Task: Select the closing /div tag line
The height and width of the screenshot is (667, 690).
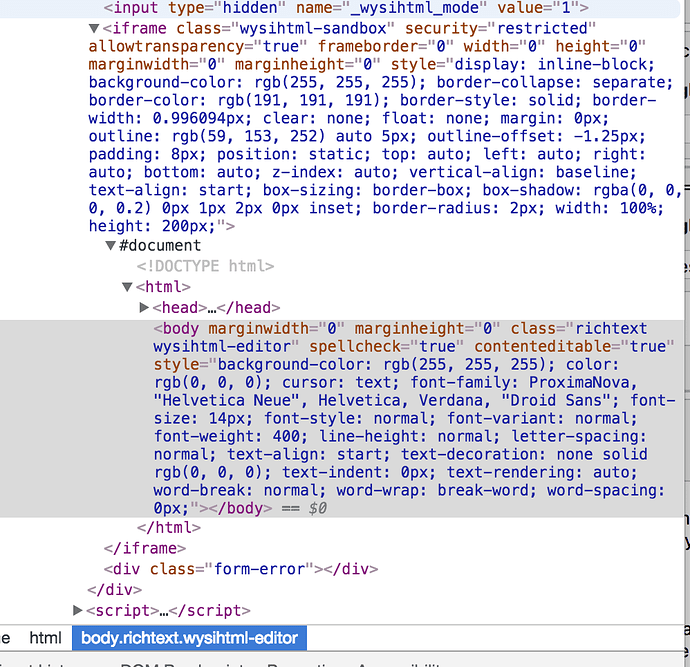Action: 114,590
